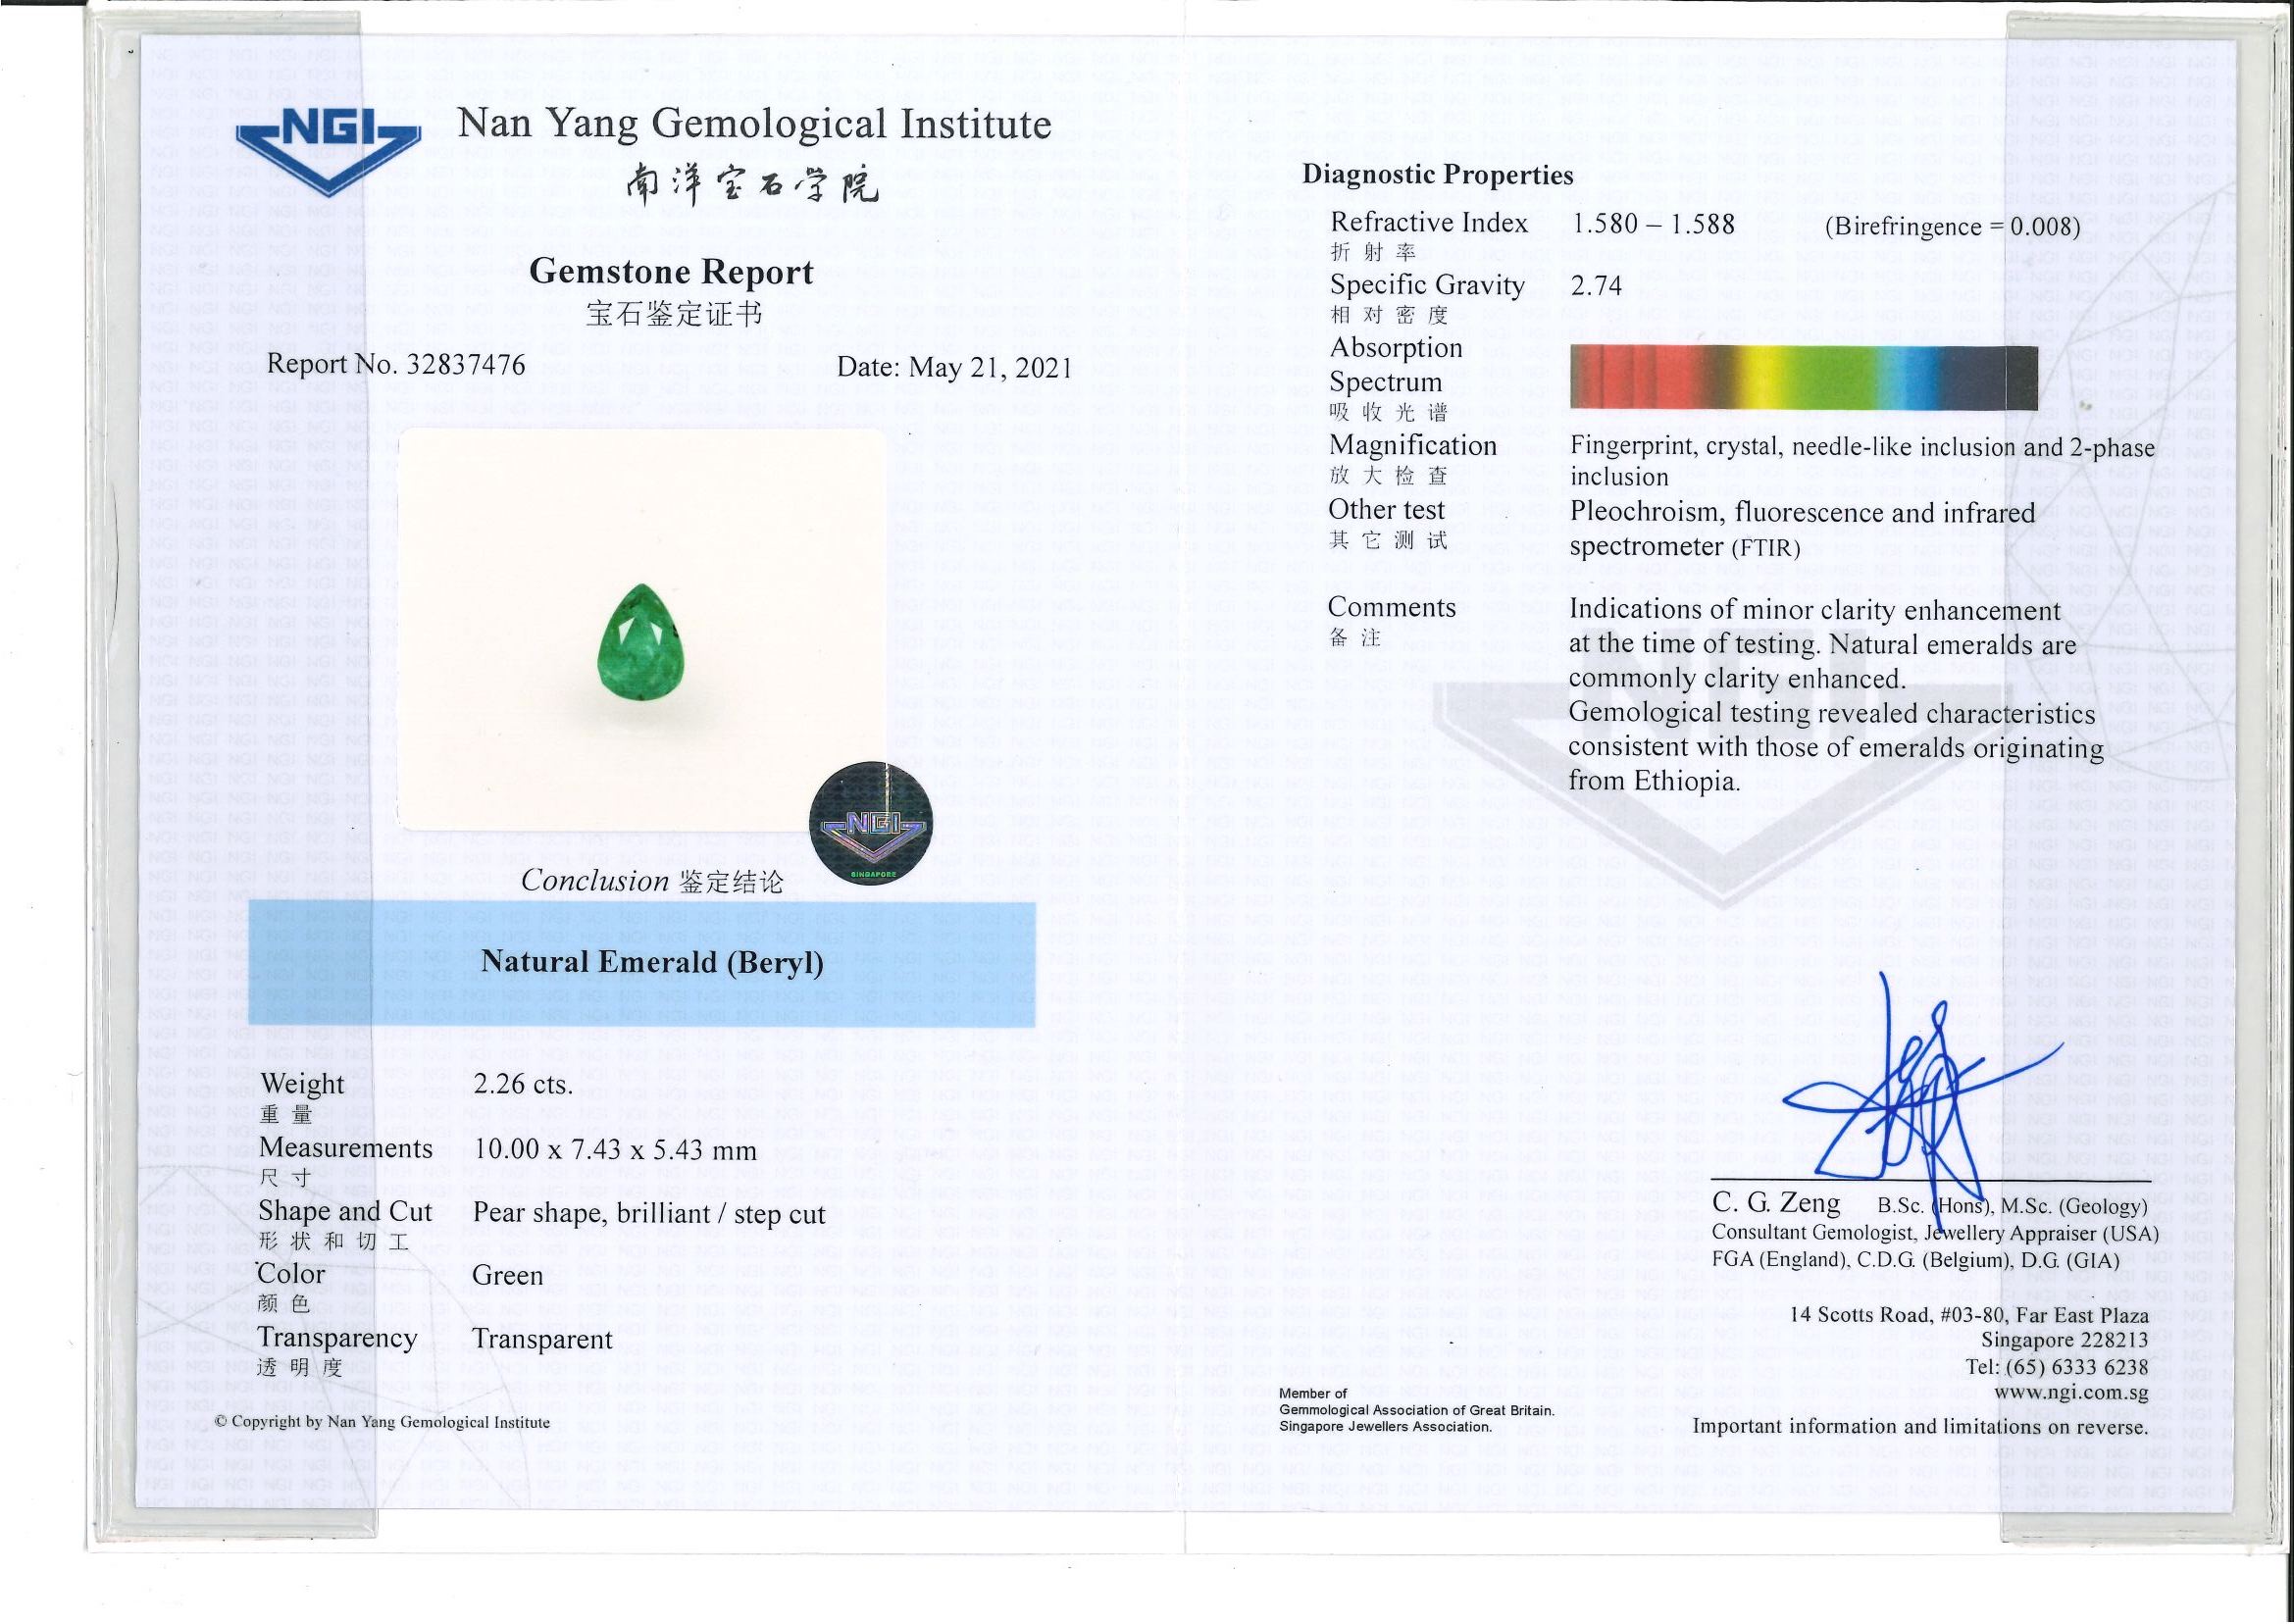Image resolution: width=2294 pixels, height=1624 pixels.
Task: Click the signer name 'C. G. Zeng'
Action: click(x=1776, y=1203)
